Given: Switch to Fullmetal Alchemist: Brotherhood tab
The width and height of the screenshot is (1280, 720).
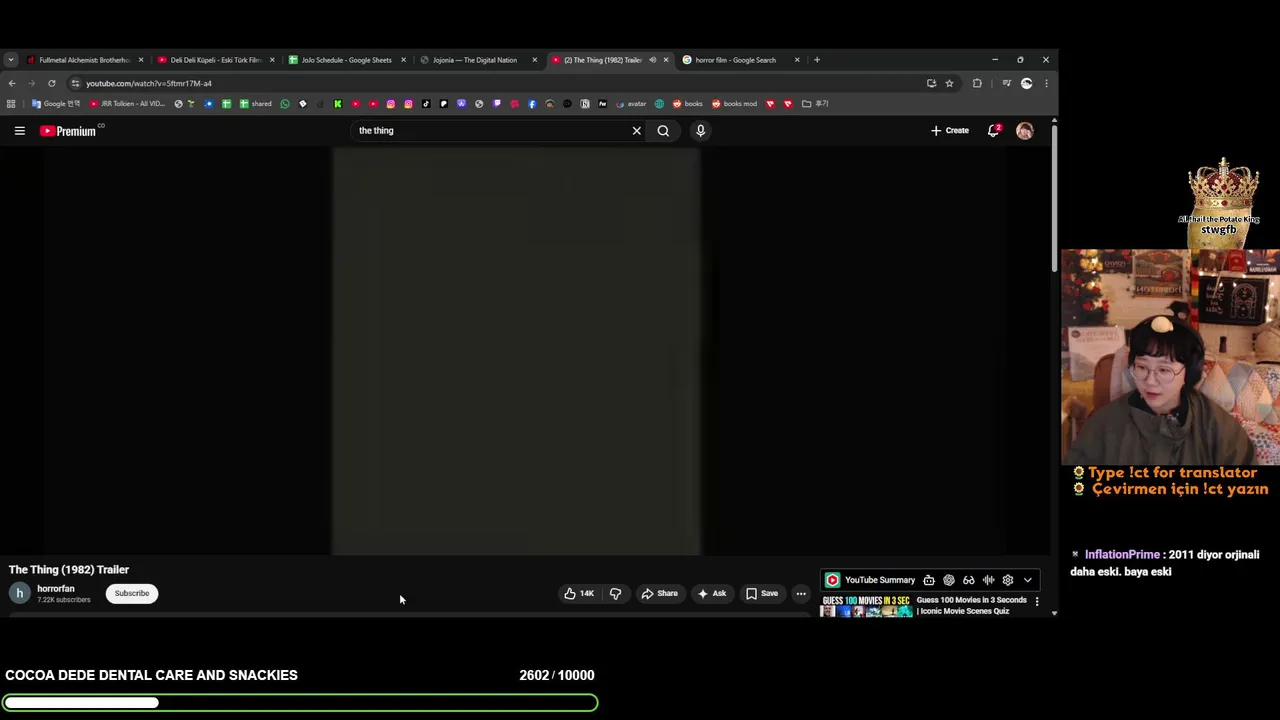Looking at the screenshot, I should click(84, 60).
